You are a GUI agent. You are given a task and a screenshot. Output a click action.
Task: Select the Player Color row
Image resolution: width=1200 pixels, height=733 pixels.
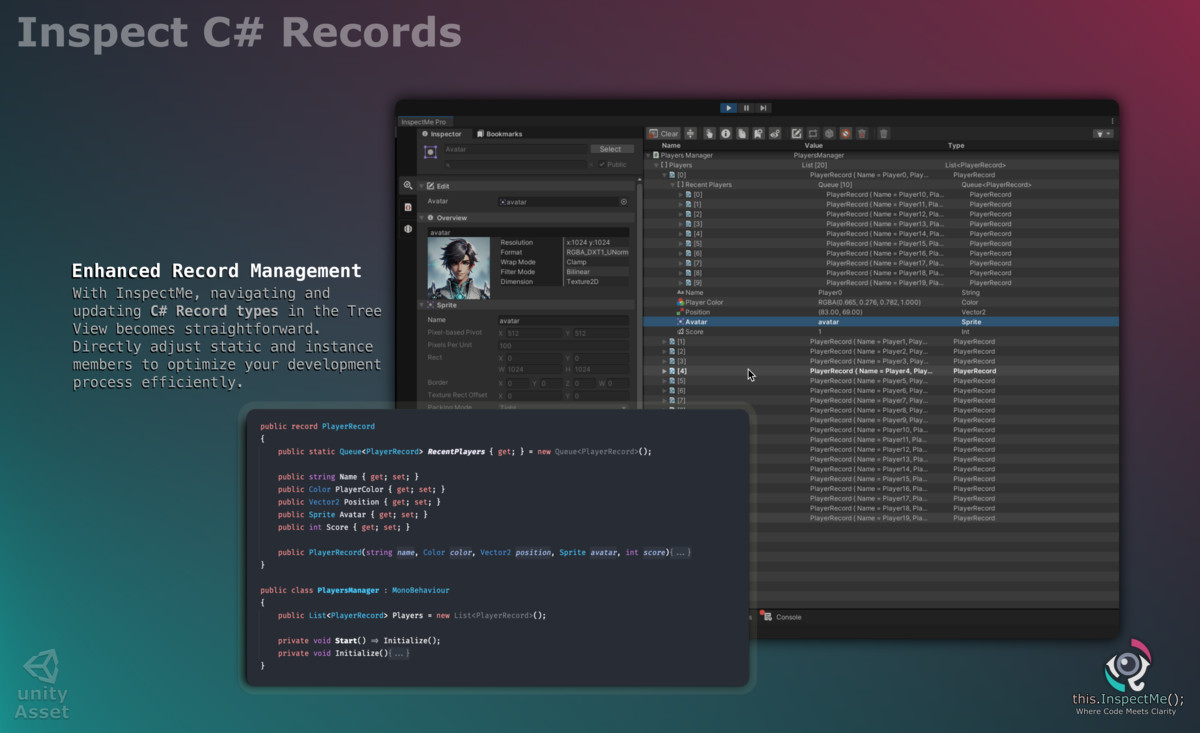881,302
